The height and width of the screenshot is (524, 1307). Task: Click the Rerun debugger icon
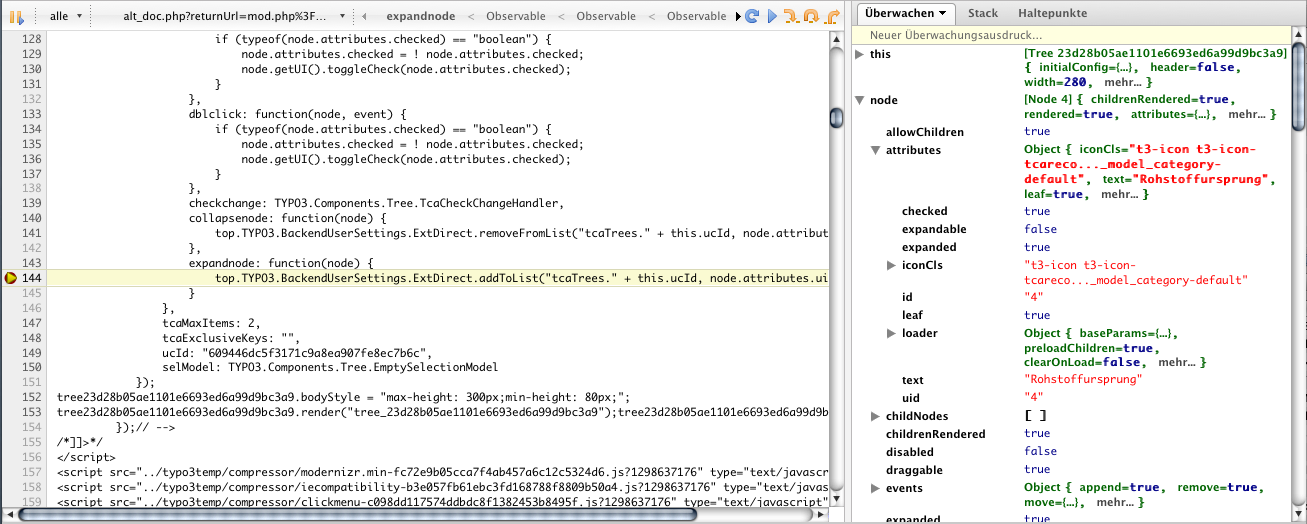pos(752,16)
